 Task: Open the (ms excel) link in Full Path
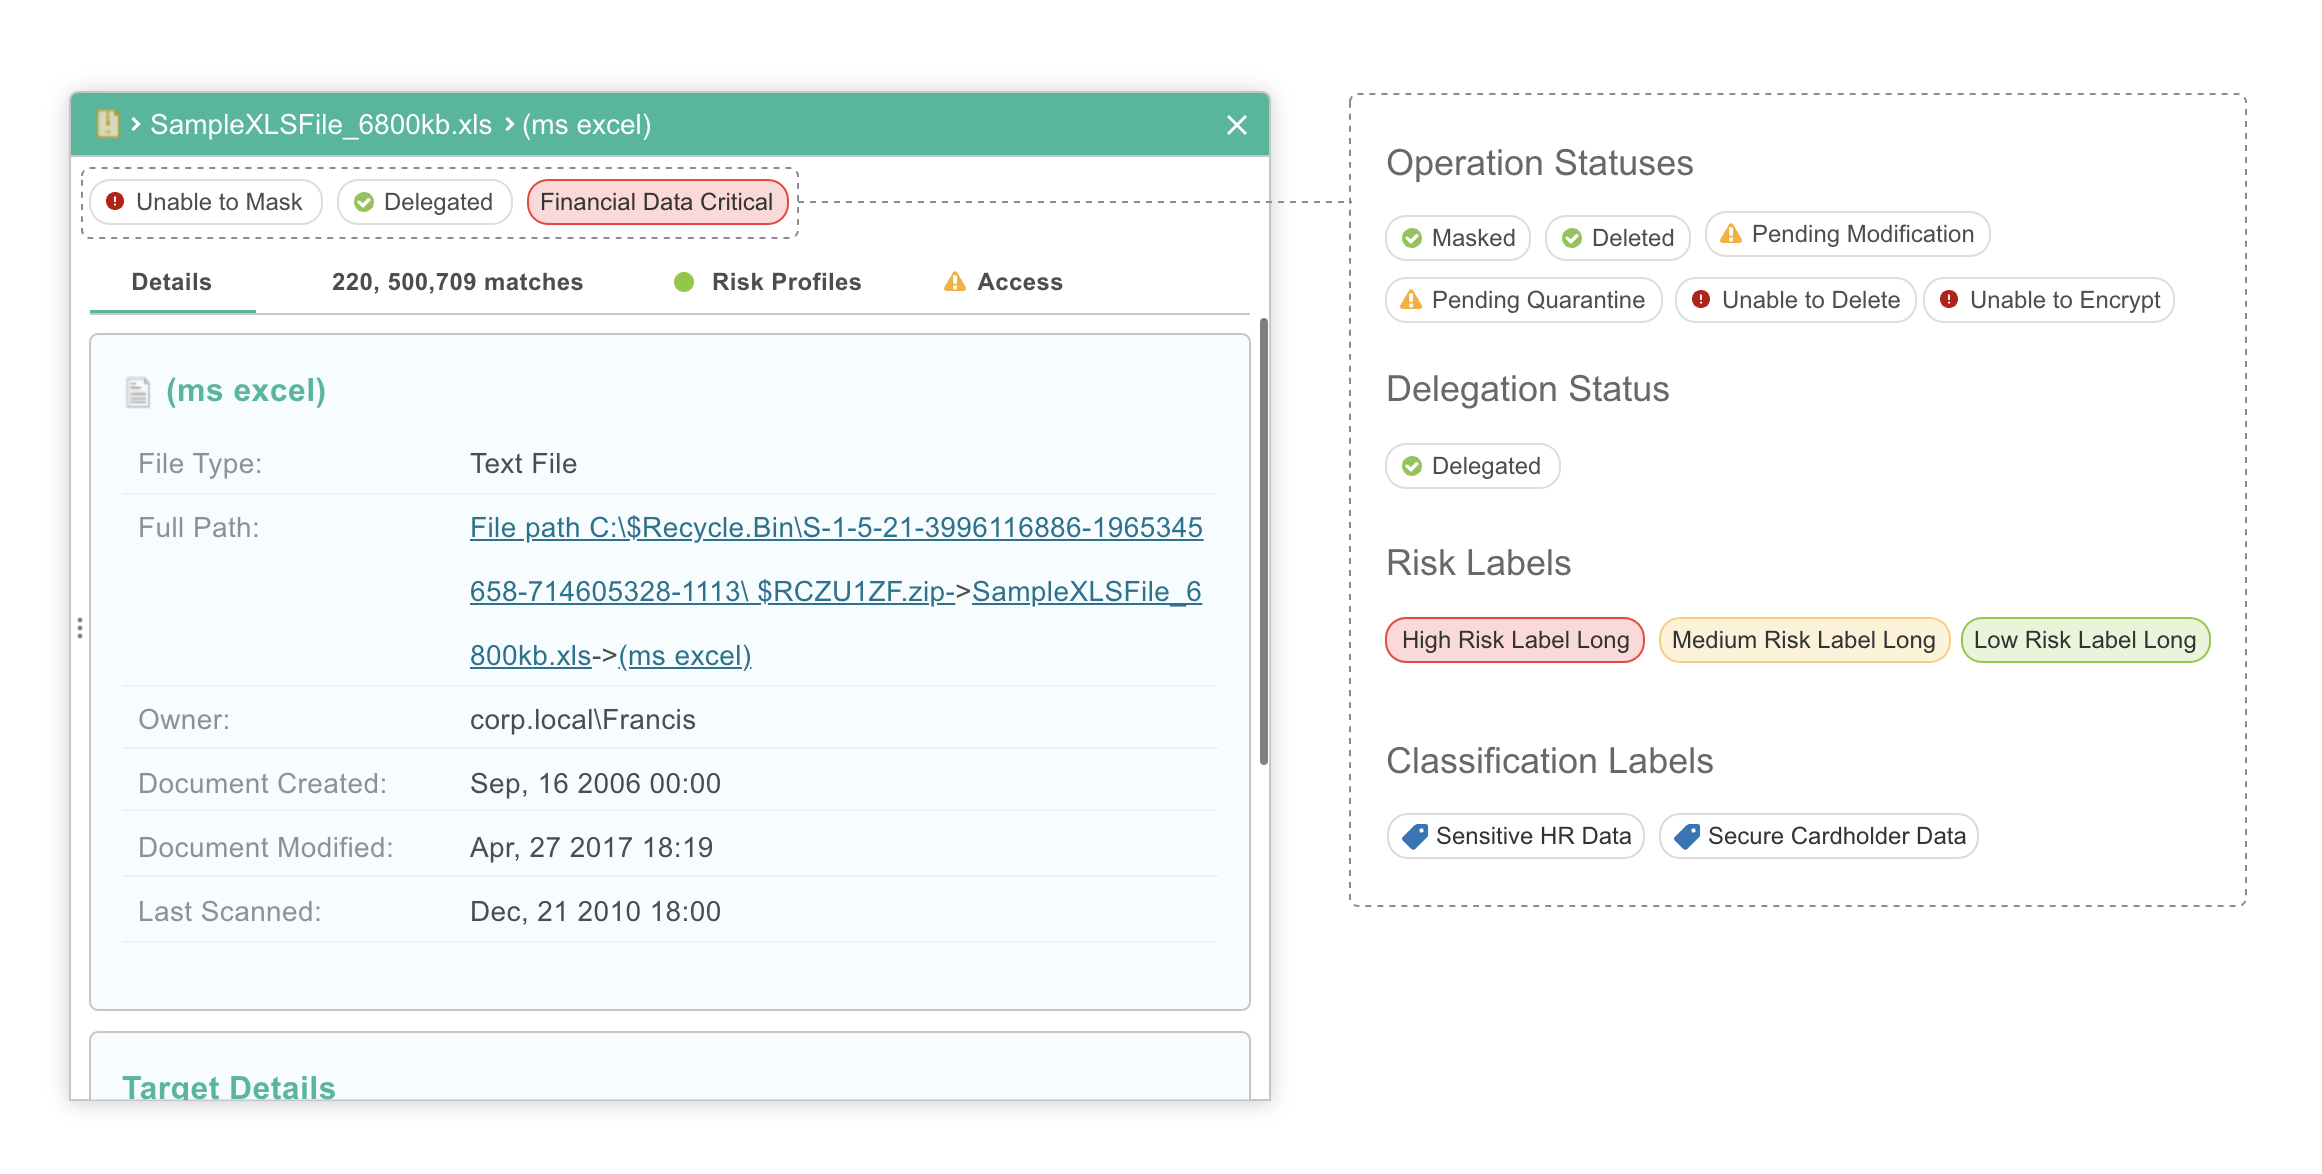coord(685,655)
